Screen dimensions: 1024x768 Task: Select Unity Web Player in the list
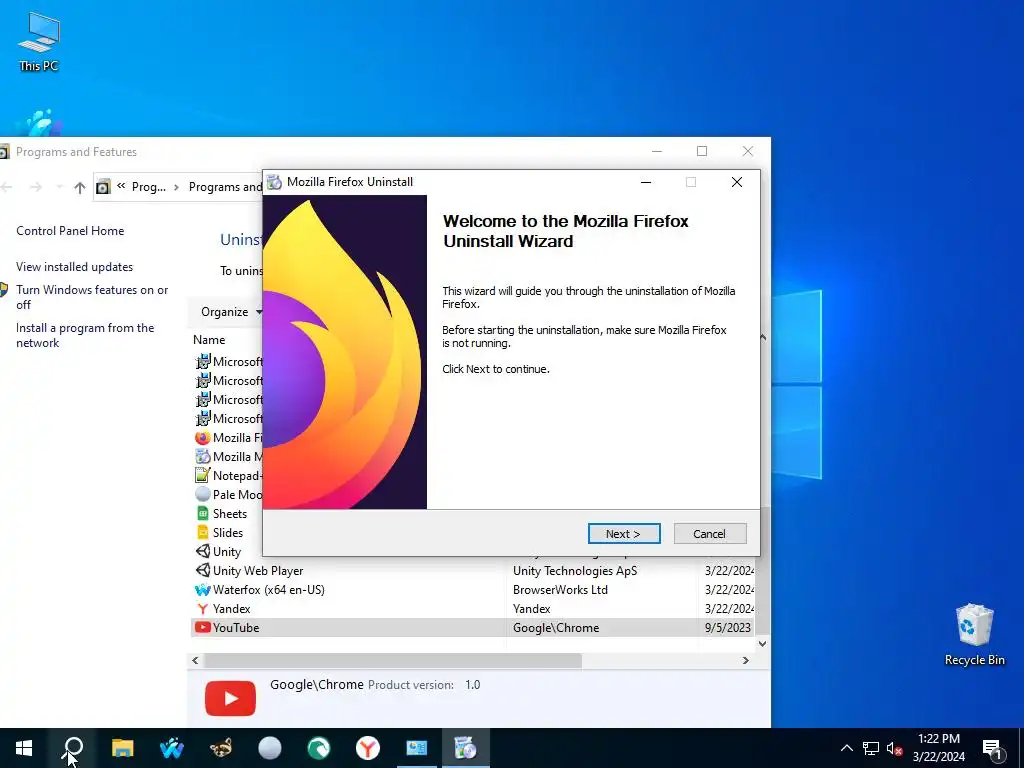coord(249,571)
